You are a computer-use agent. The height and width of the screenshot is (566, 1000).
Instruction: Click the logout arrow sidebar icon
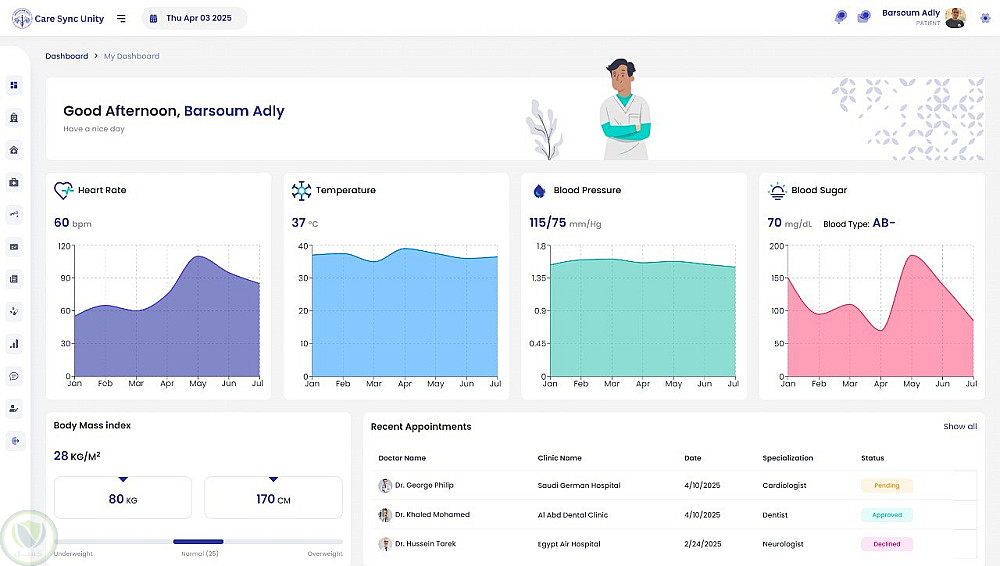tap(14, 441)
